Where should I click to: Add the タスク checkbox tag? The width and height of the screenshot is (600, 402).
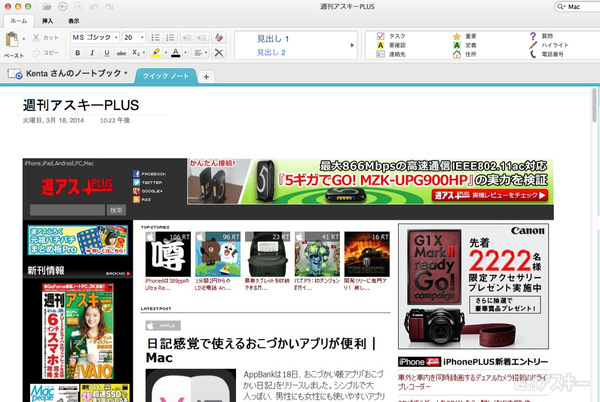click(x=391, y=36)
